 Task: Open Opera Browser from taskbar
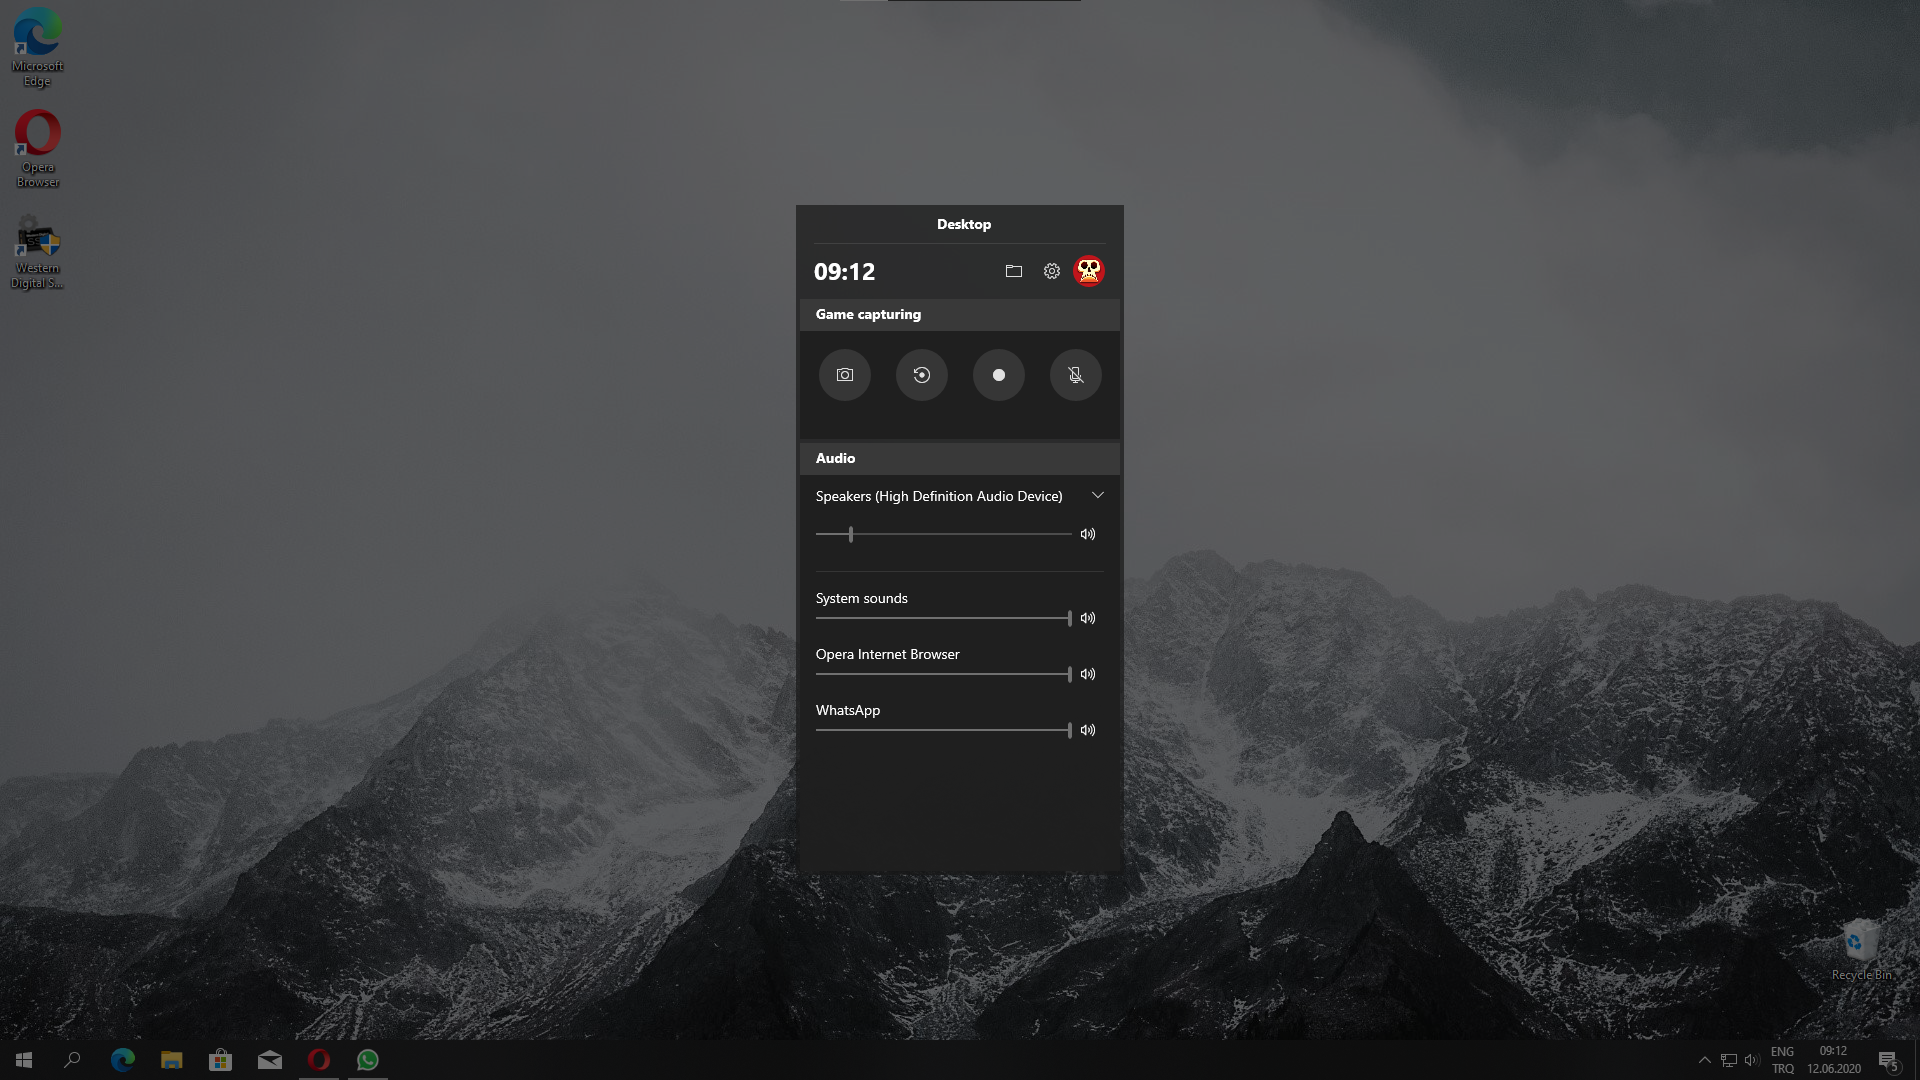[318, 1059]
